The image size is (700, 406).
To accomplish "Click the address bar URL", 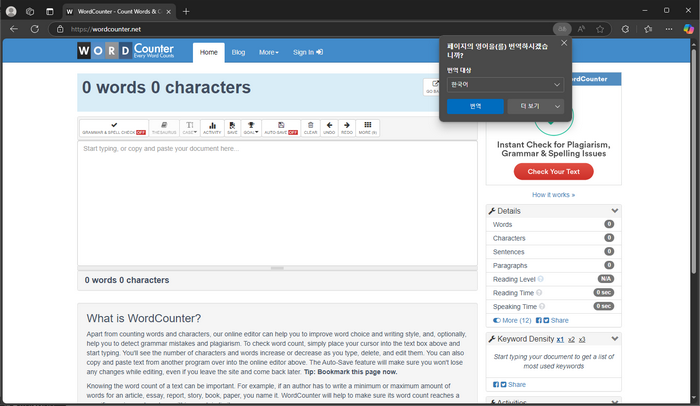I will (x=106, y=29).
